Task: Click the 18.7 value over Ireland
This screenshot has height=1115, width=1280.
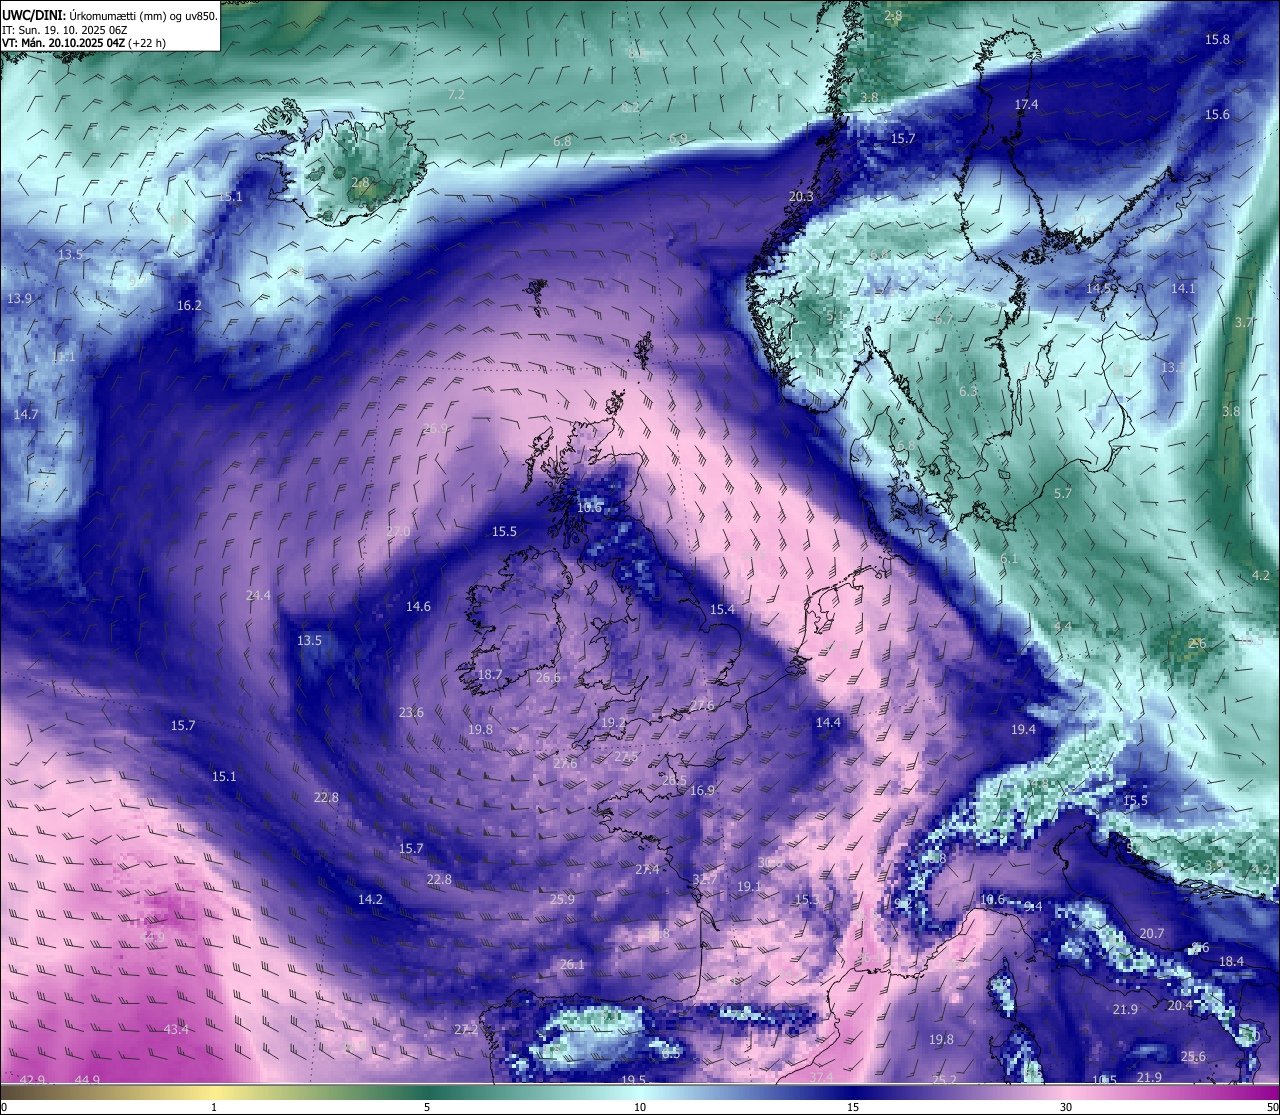Action: click(489, 675)
